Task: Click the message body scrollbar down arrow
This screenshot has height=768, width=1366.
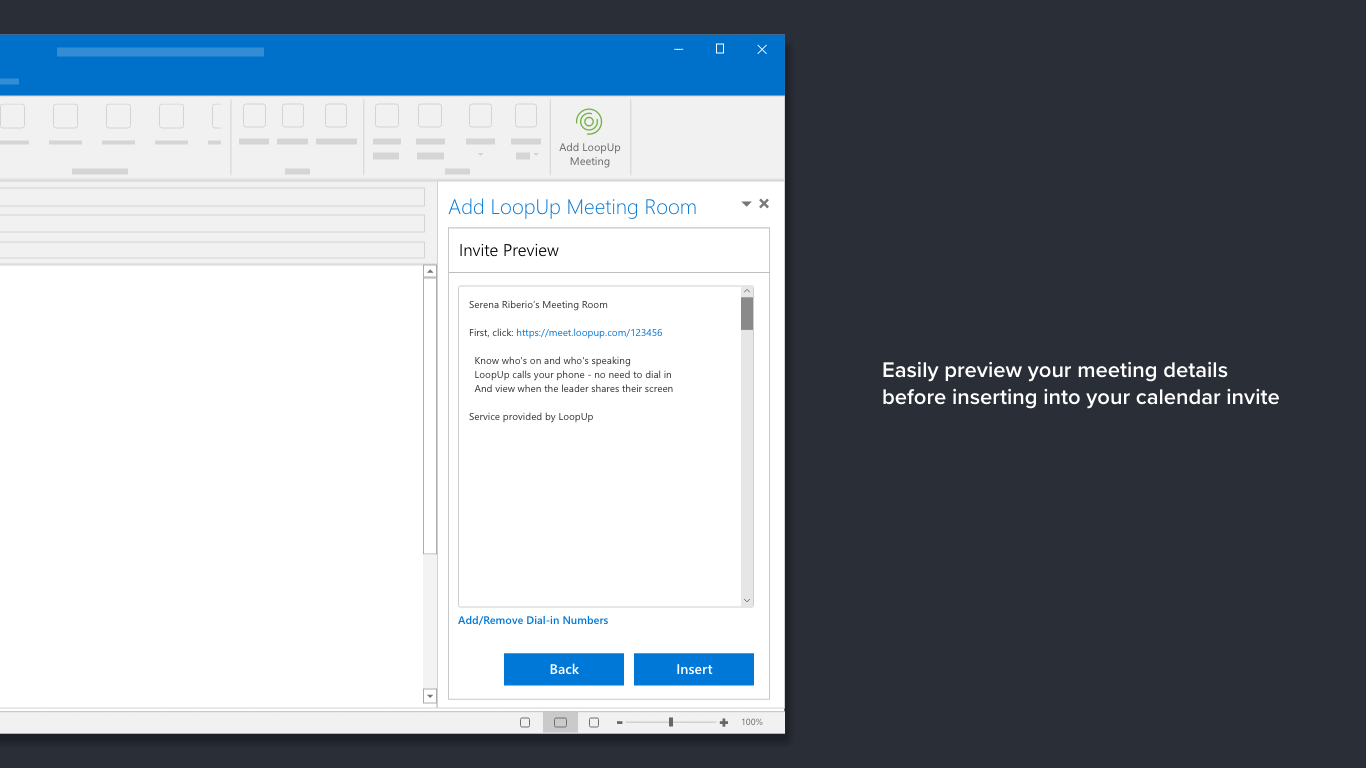Action: click(430, 696)
